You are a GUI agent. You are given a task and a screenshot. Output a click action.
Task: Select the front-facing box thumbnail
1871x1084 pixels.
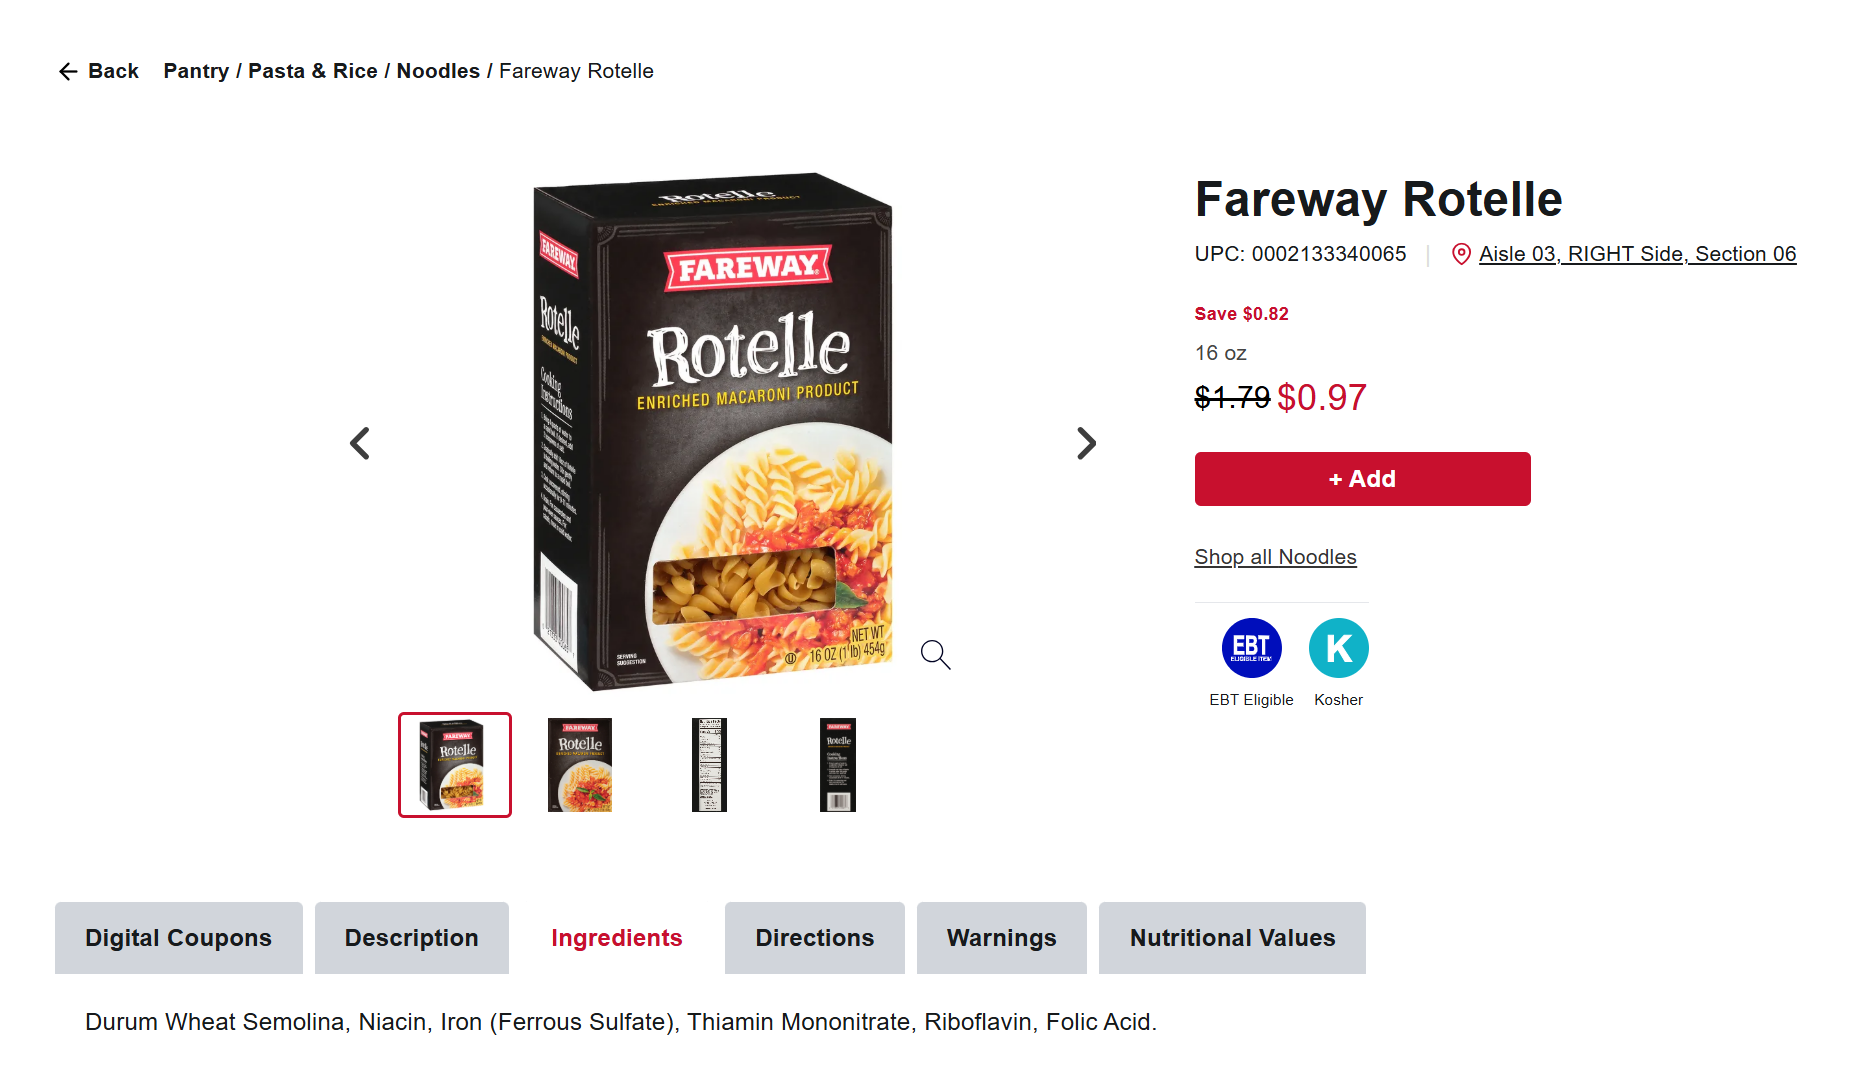580,765
